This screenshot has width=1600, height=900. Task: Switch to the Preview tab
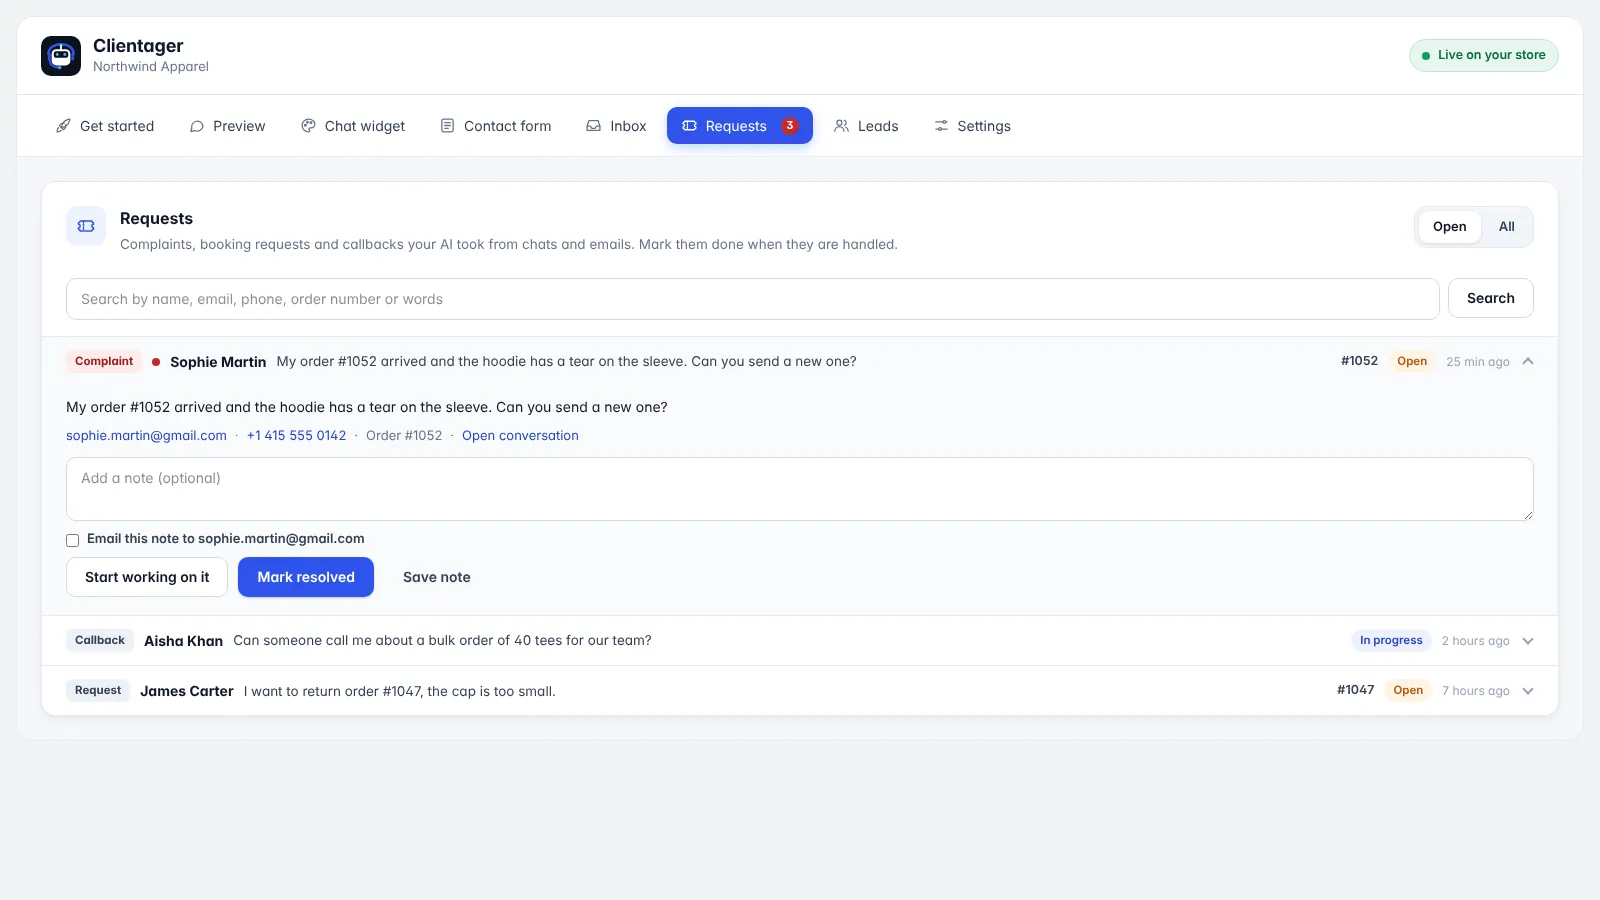click(x=228, y=126)
